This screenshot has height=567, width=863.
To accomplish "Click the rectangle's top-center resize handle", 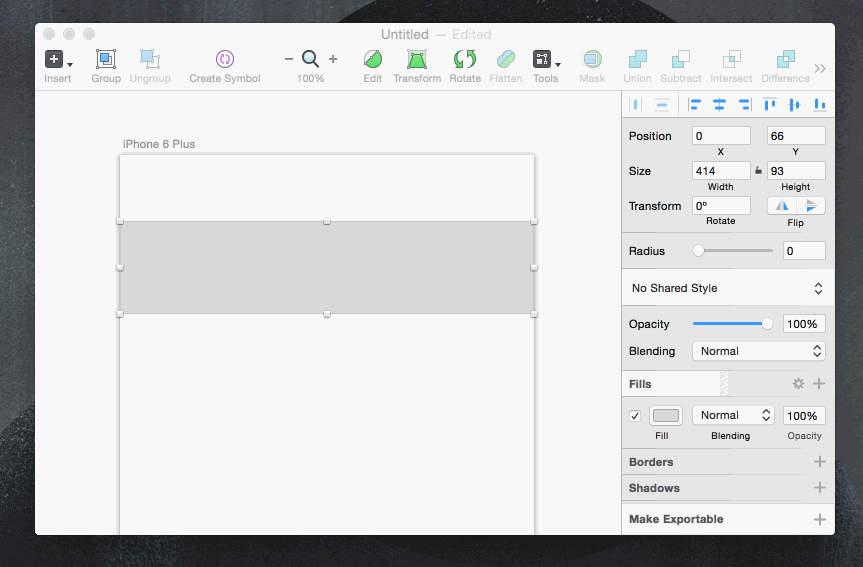I will (x=327, y=221).
